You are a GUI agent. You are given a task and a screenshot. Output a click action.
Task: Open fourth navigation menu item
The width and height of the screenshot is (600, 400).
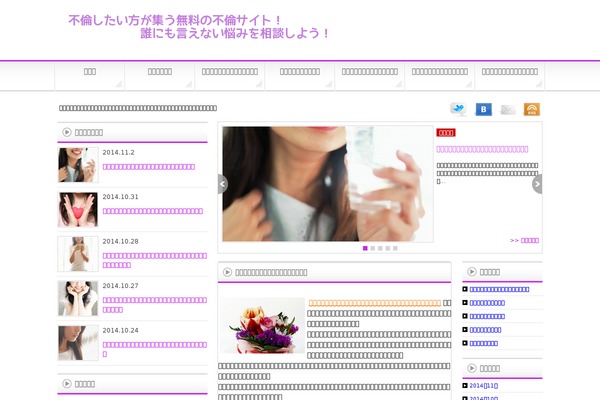pyautogui.click(x=300, y=76)
